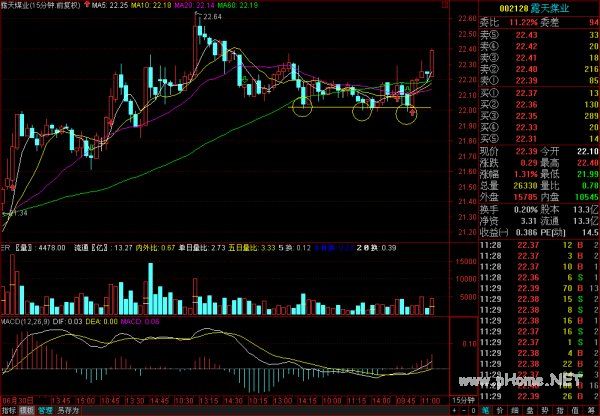The height and width of the screenshot is (416, 600).
Task: Select the 卖④ 22.42 ask row
Action: pos(539,46)
